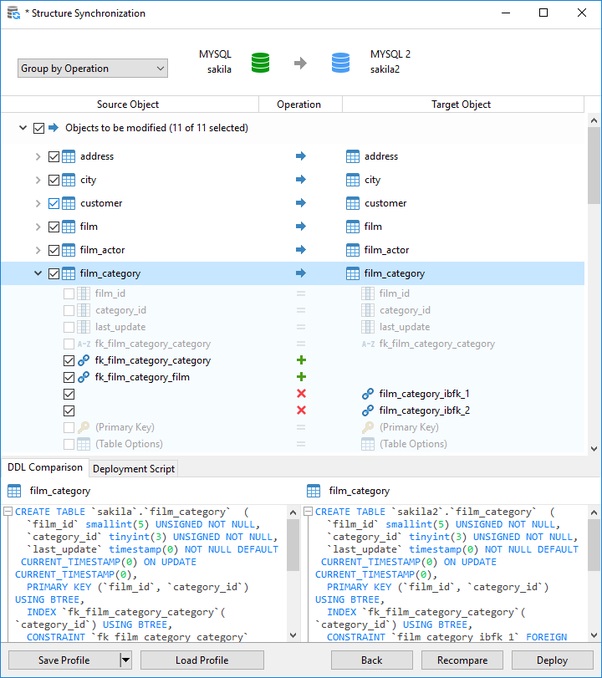Click the table icon next to source film
602x678 pixels.
[68, 226]
